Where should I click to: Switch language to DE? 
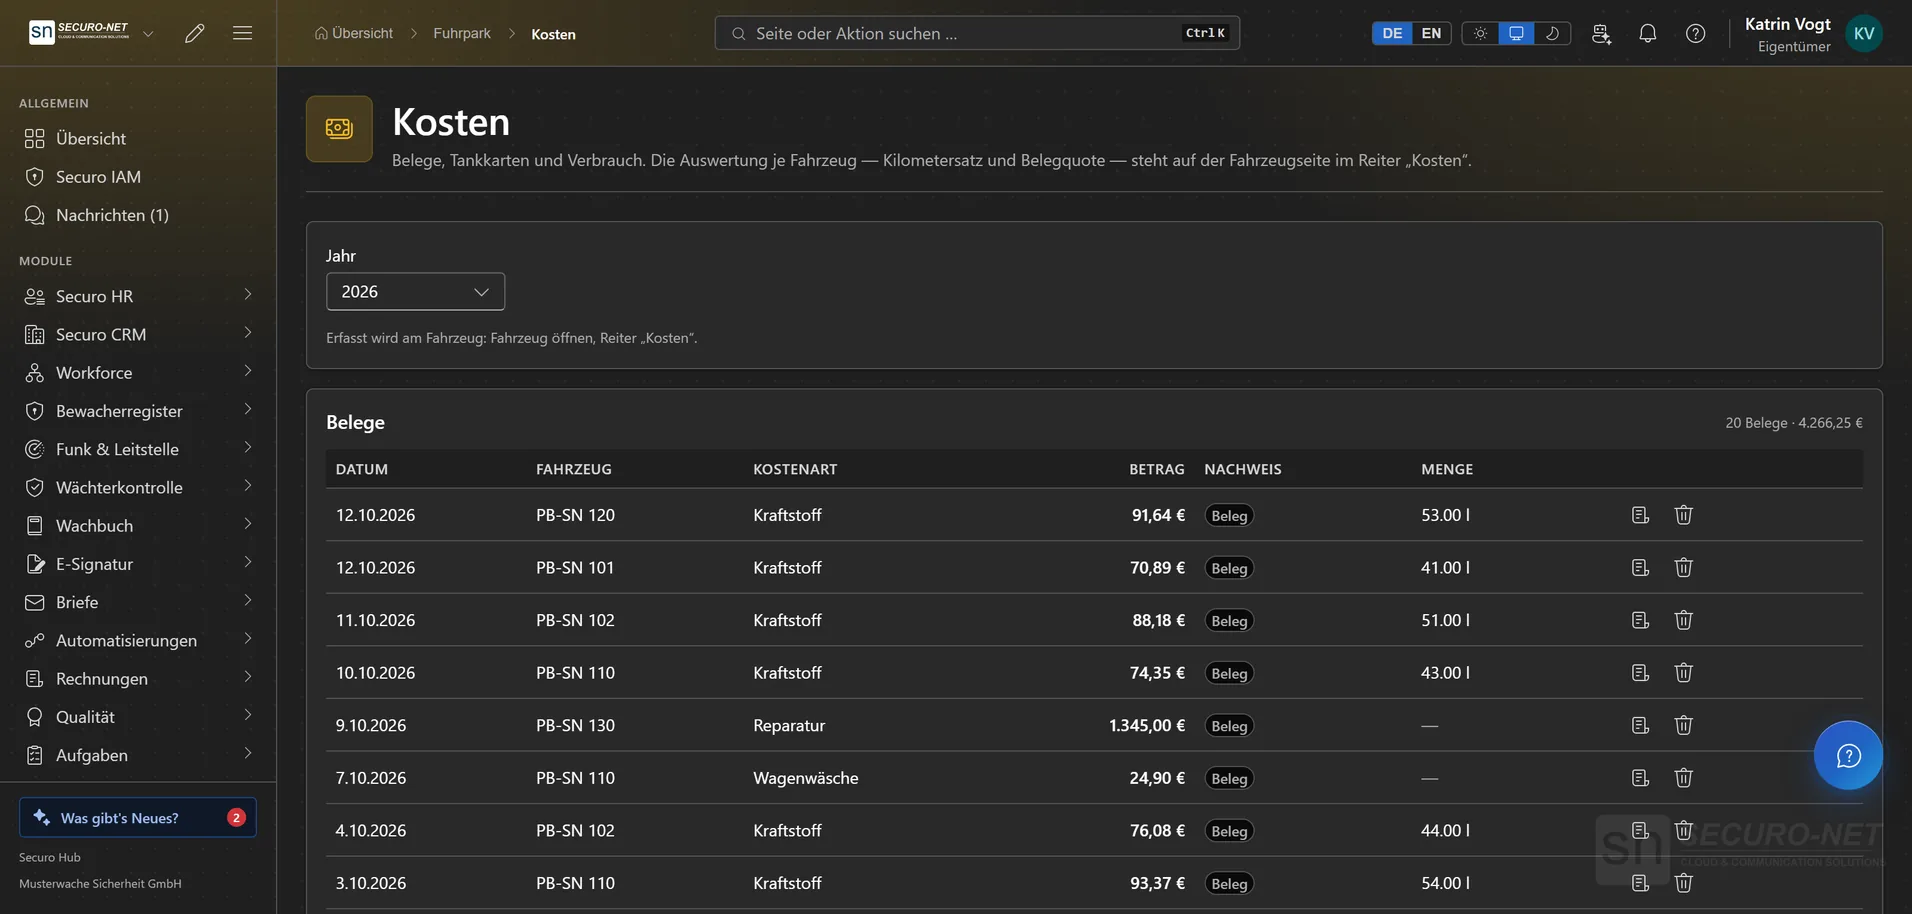pyautogui.click(x=1392, y=33)
